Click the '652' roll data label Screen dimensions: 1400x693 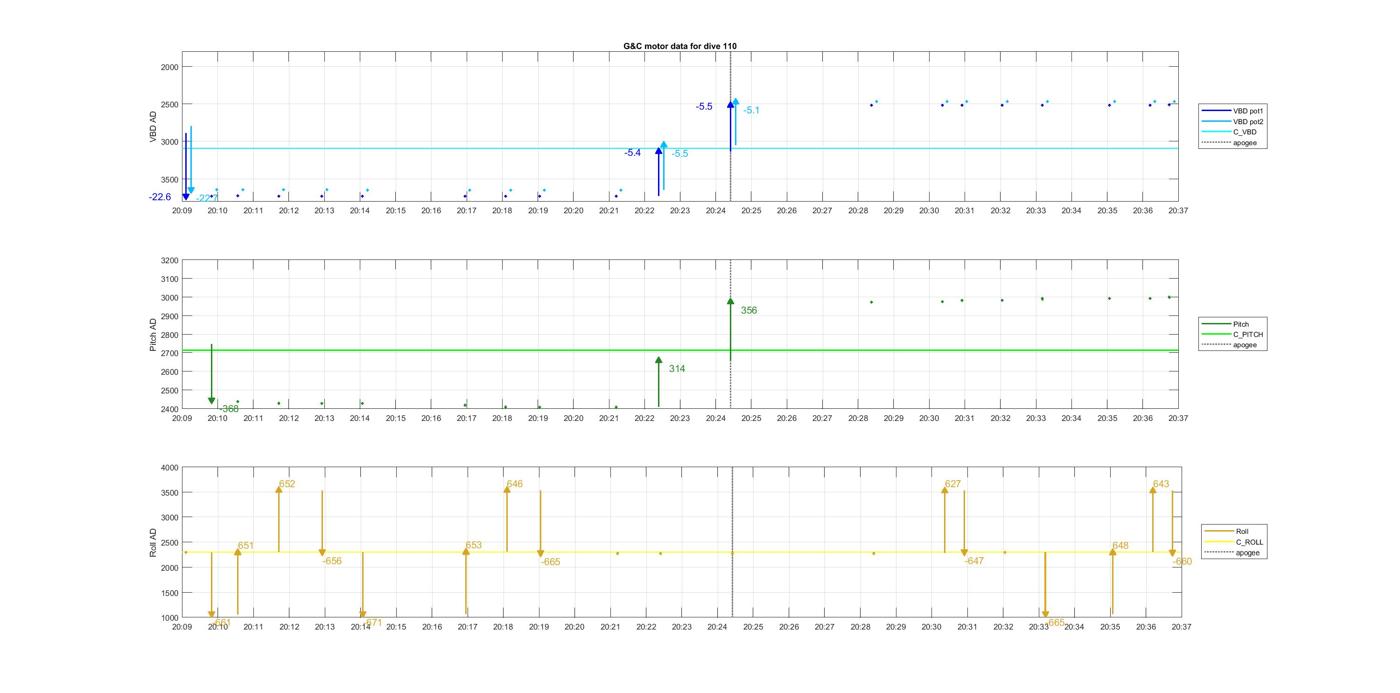(287, 484)
